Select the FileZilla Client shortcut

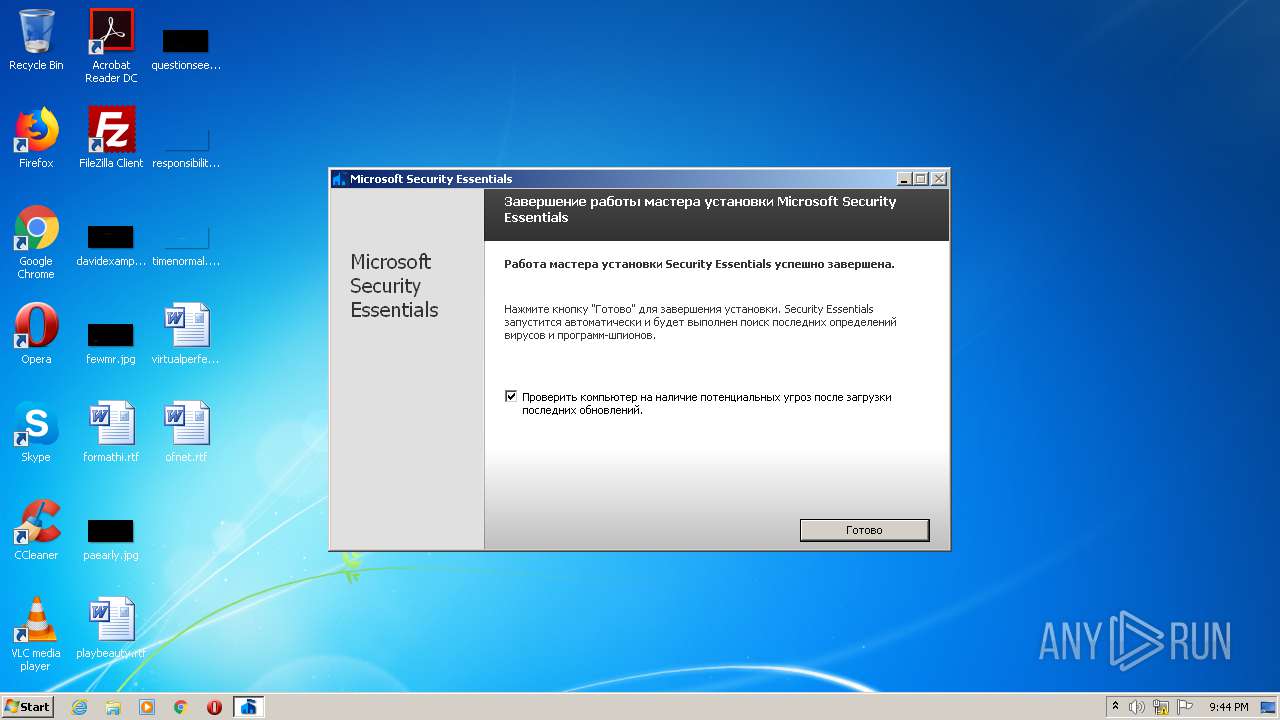(x=111, y=138)
